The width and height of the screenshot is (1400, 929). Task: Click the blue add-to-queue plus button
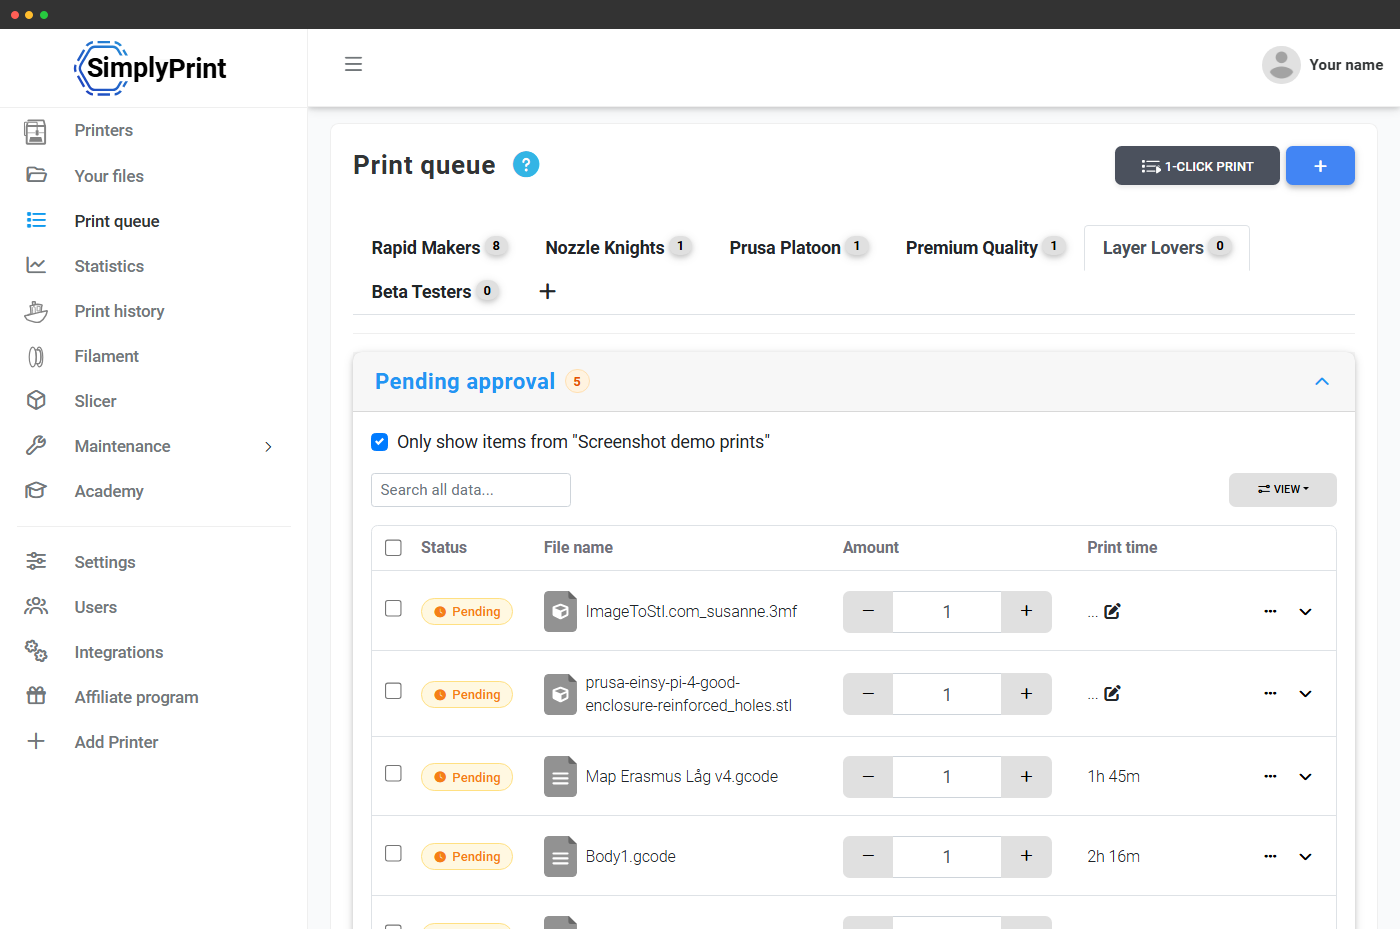tap(1320, 166)
